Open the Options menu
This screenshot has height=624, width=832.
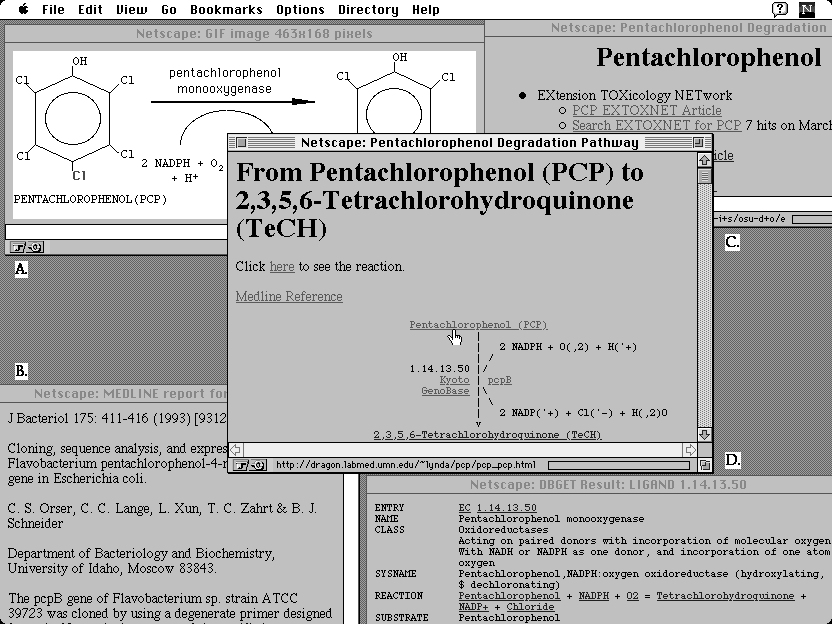[300, 10]
